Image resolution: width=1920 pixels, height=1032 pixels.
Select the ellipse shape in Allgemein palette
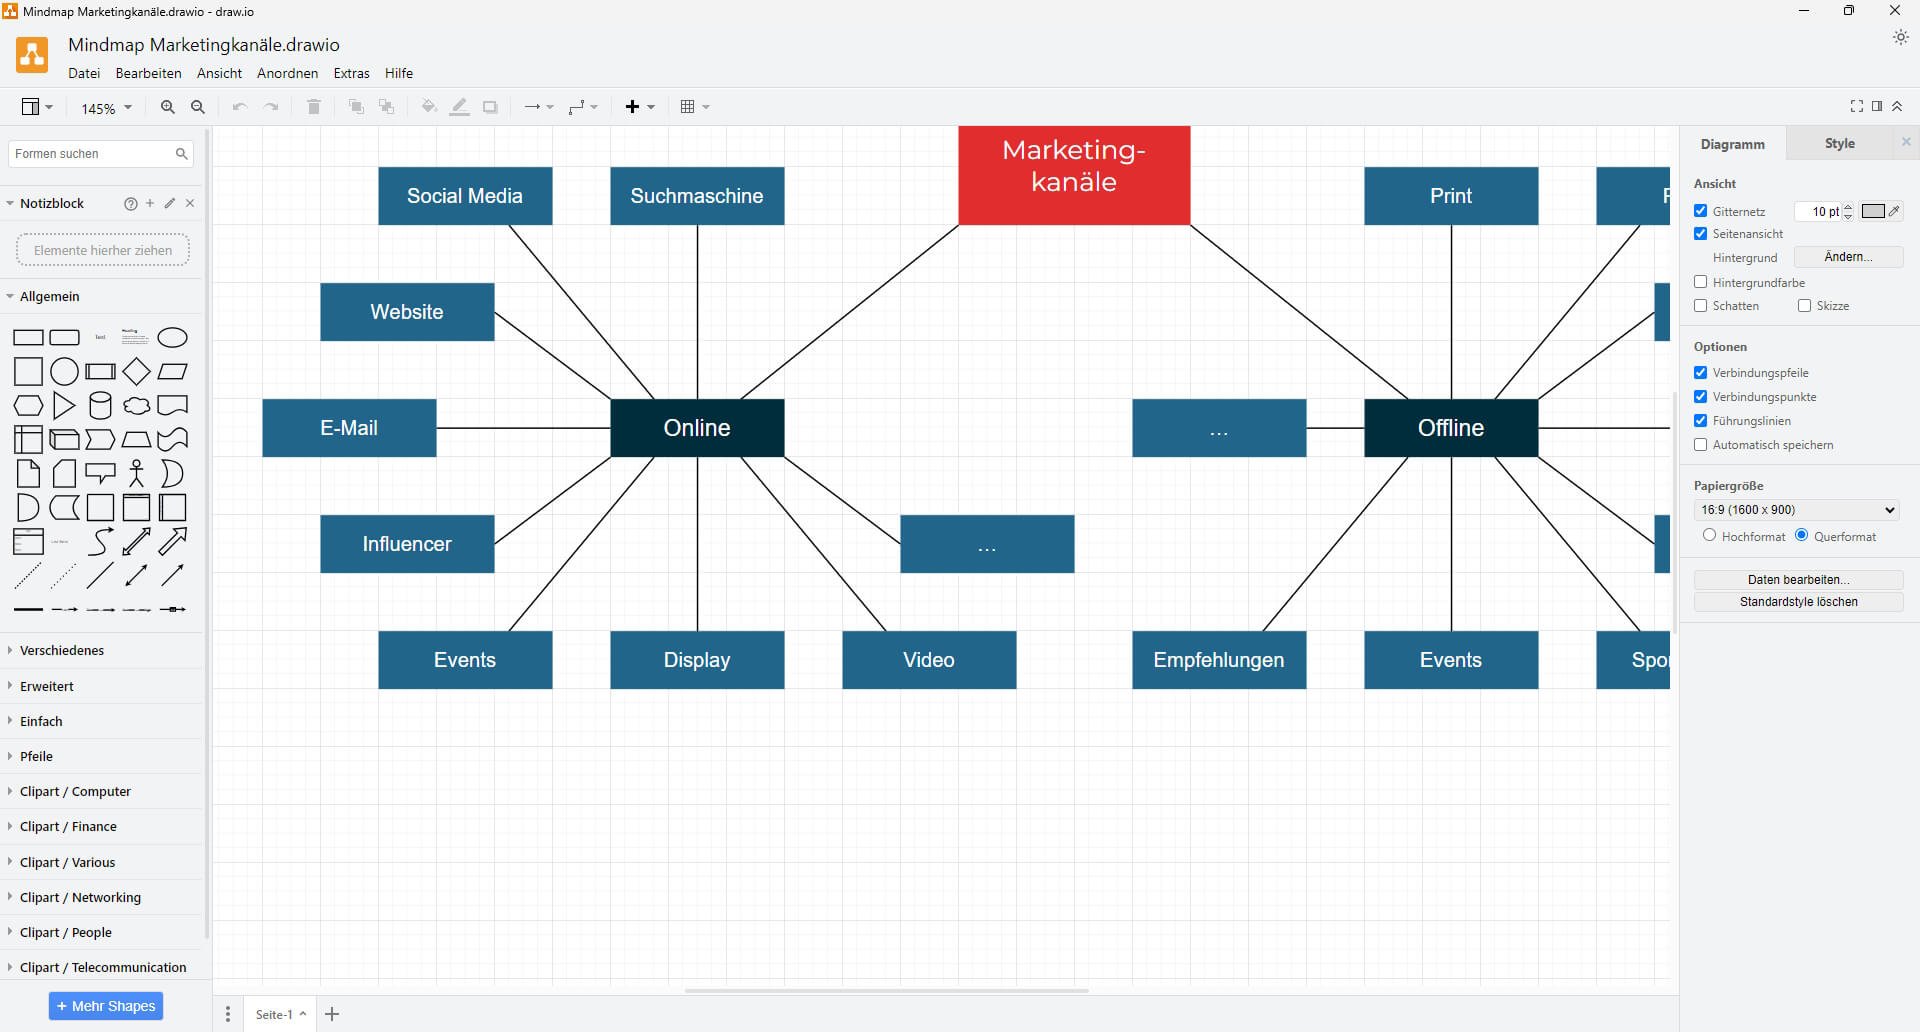(x=172, y=338)
